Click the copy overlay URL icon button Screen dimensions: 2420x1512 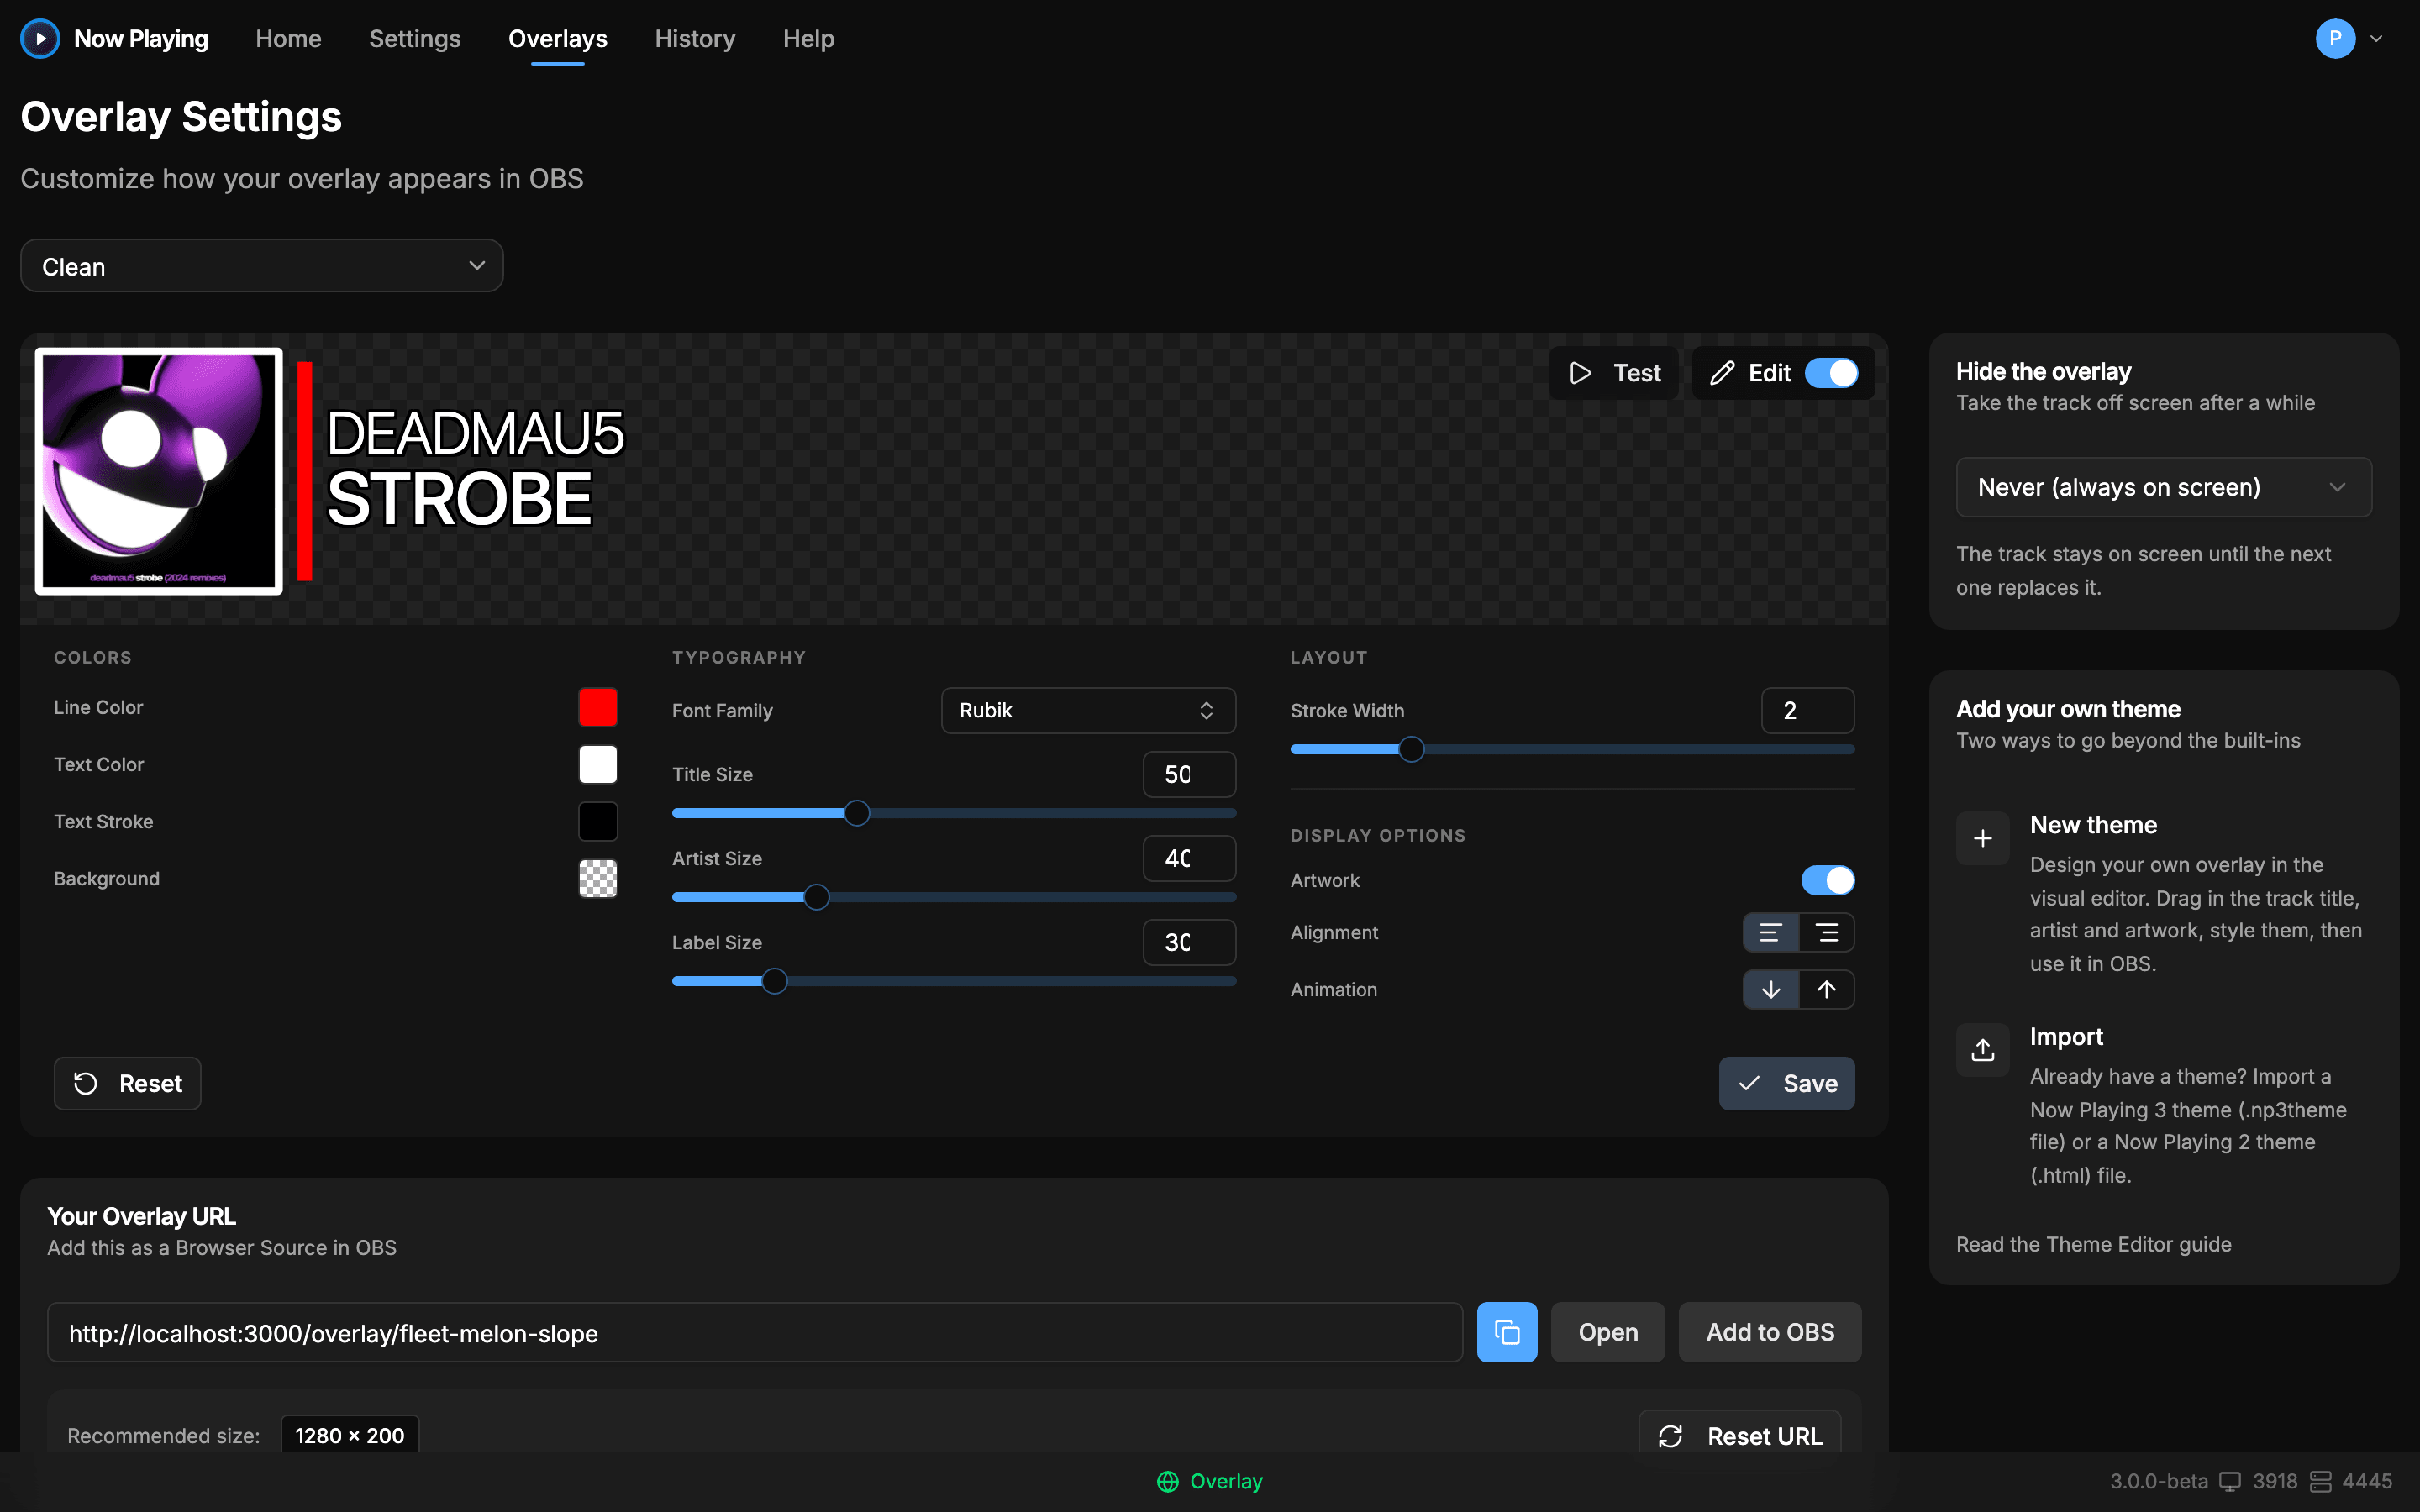[1506, 1332]
